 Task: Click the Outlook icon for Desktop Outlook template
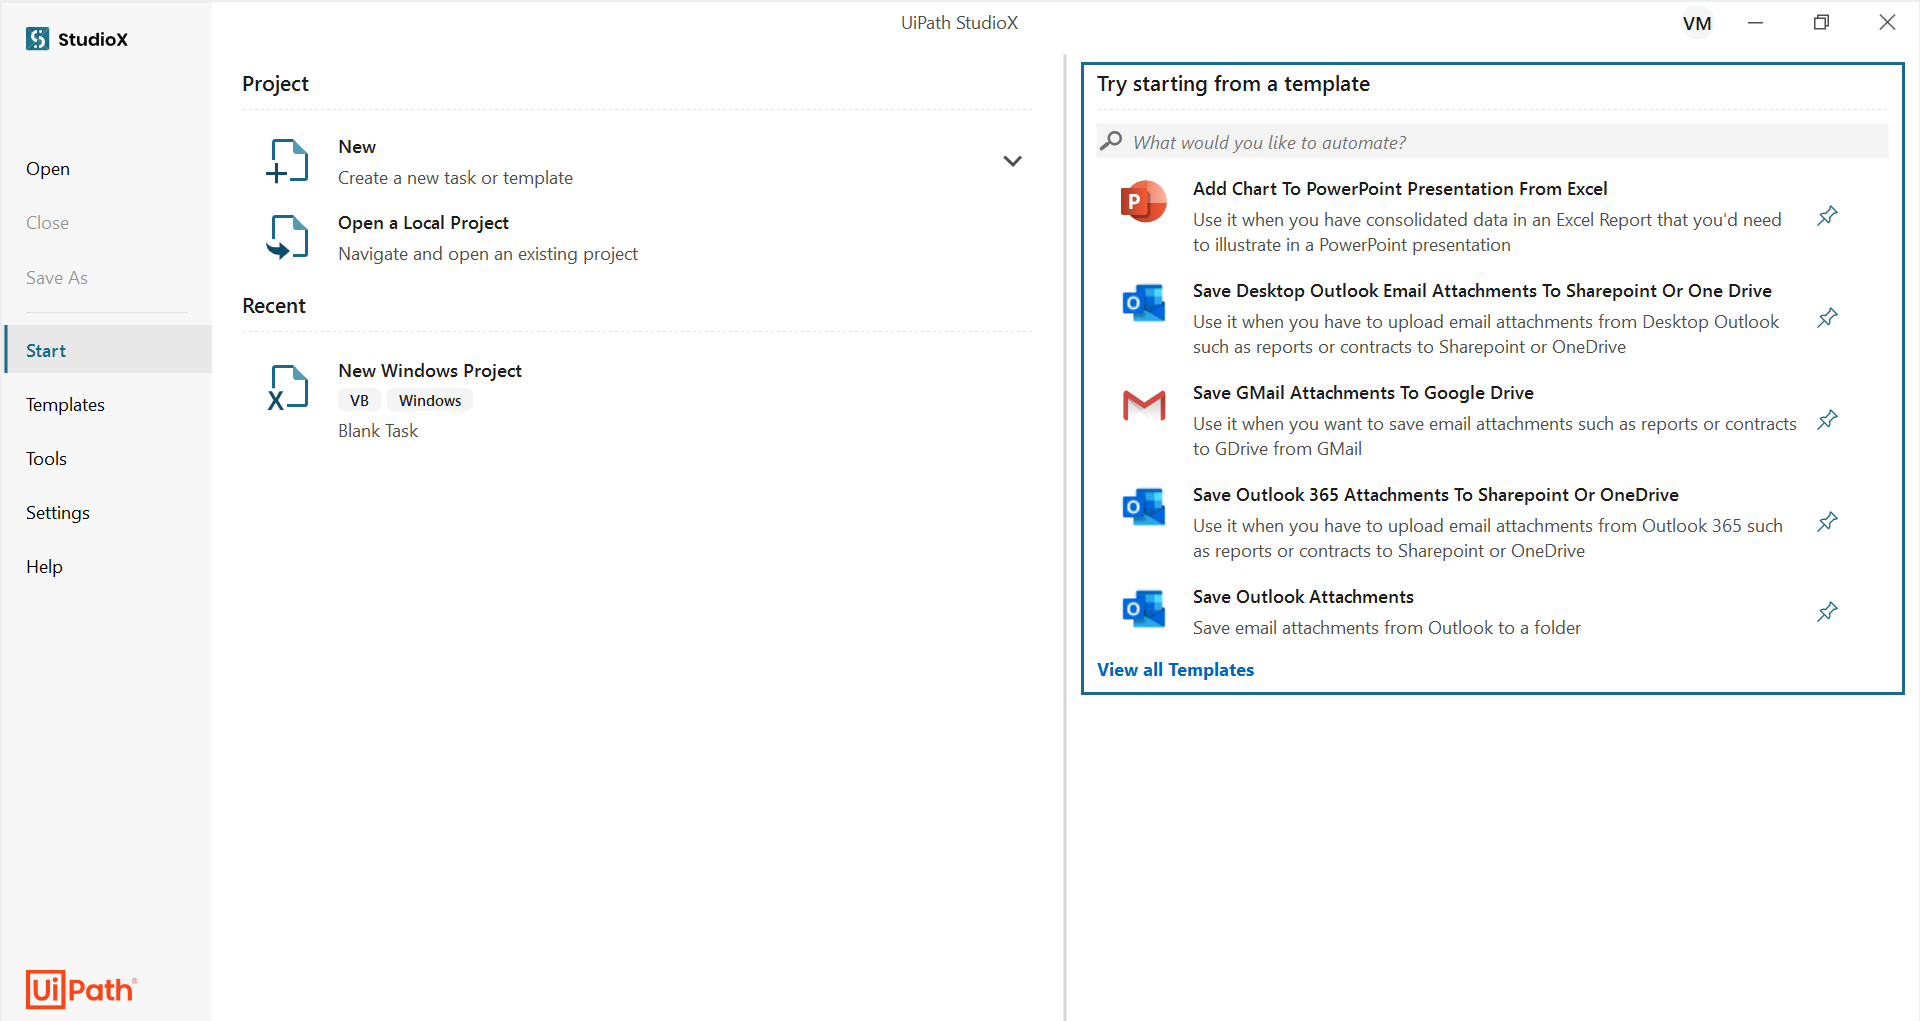click(1144, 303)
